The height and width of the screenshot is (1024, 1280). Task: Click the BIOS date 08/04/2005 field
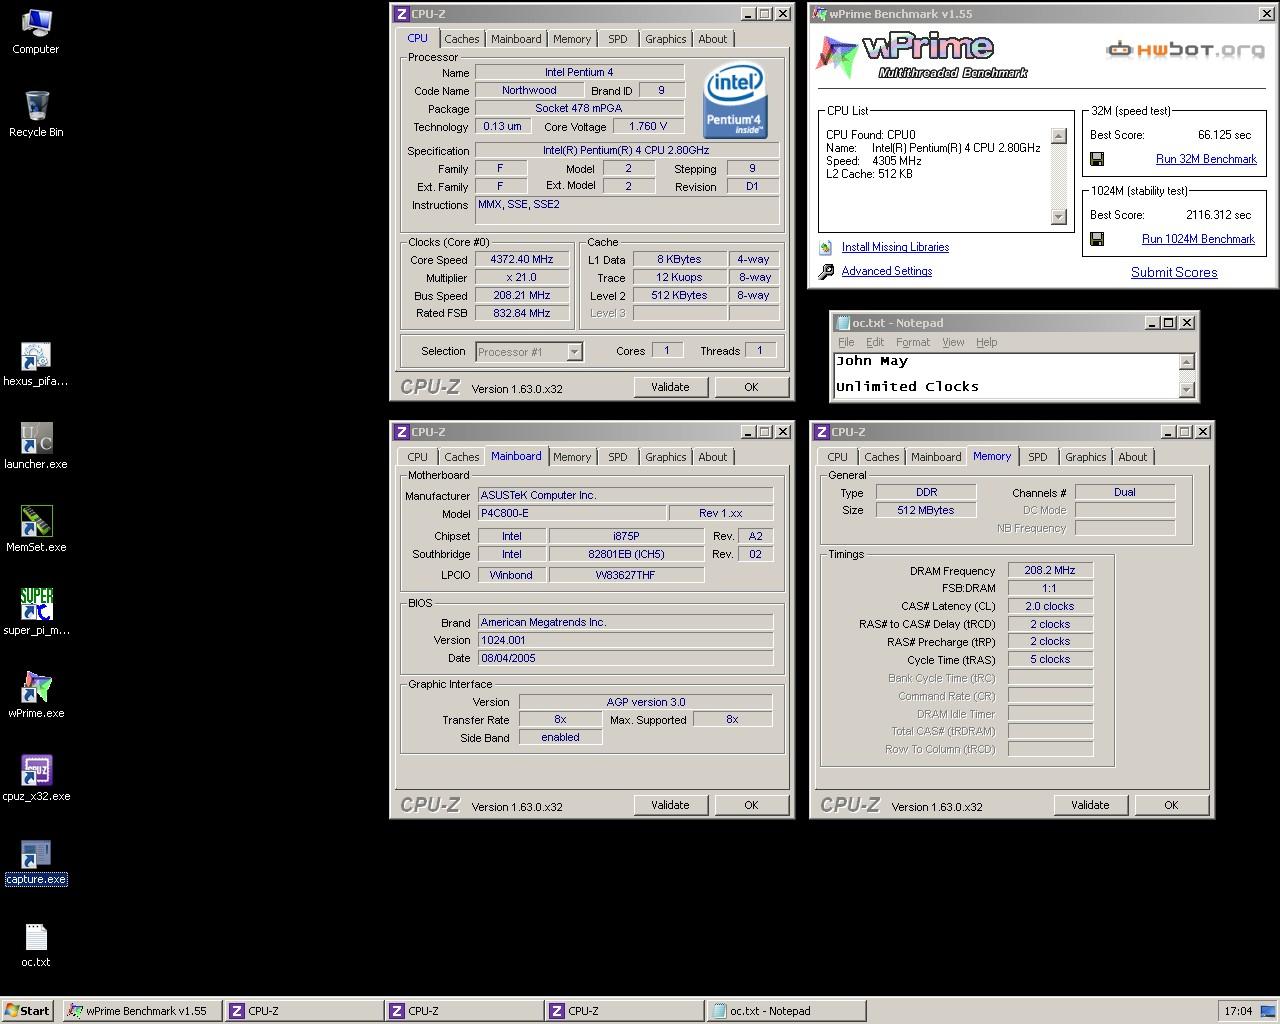click(625, 658)
